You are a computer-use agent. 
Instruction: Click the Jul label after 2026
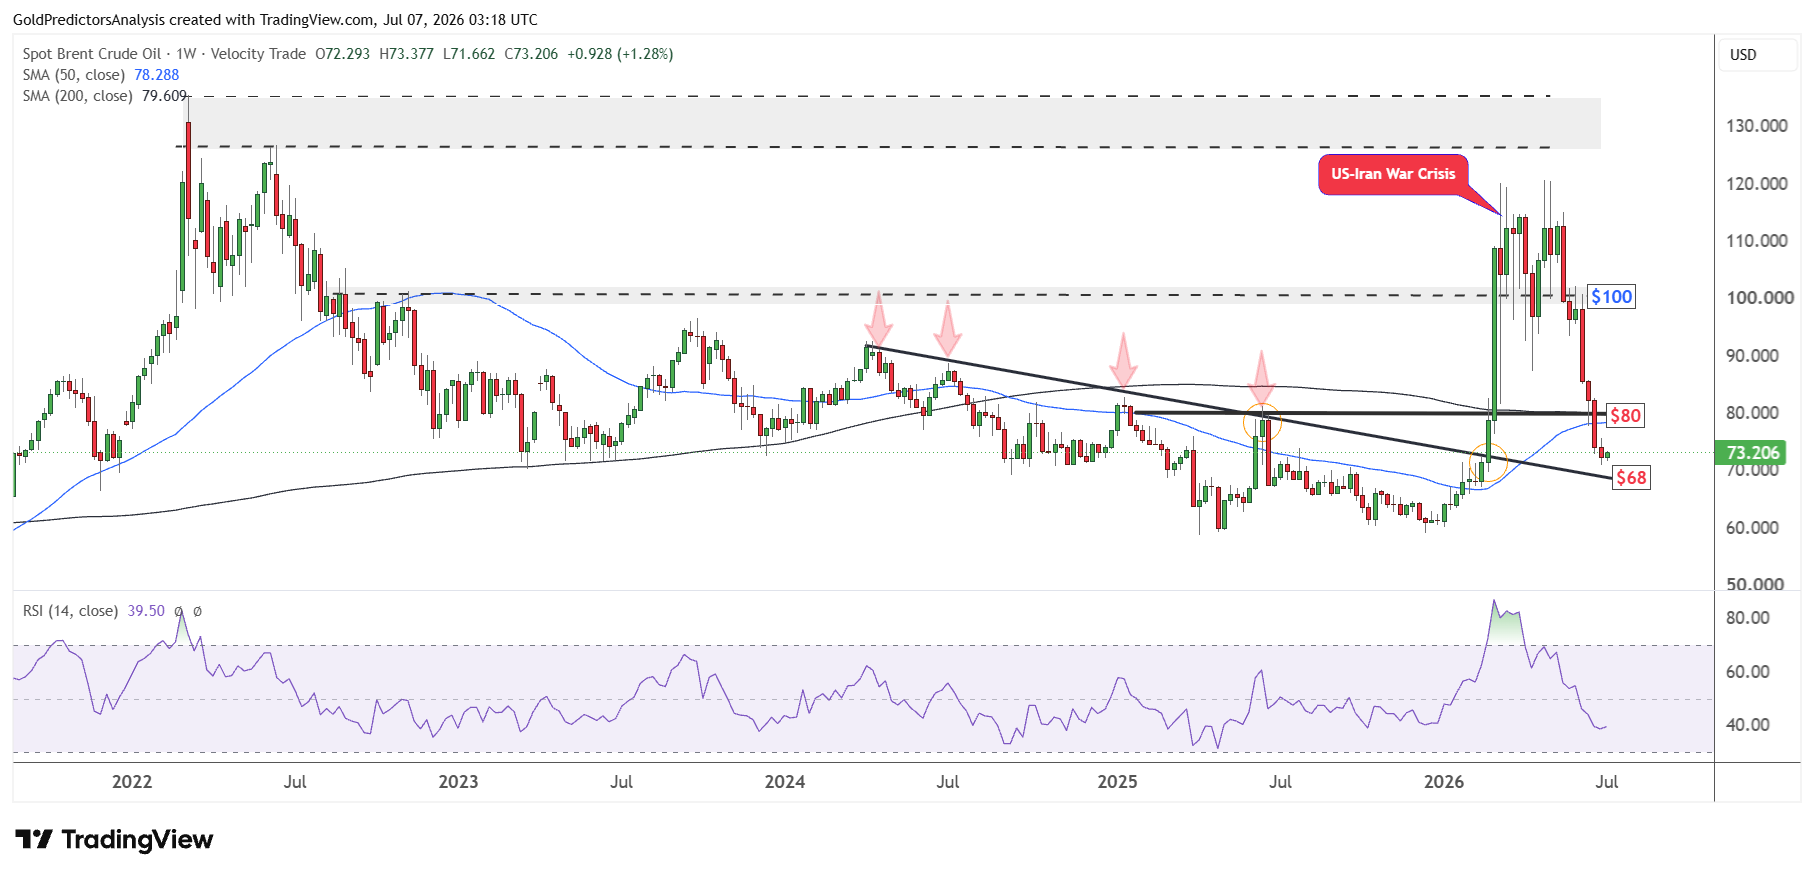[1606, 782]
